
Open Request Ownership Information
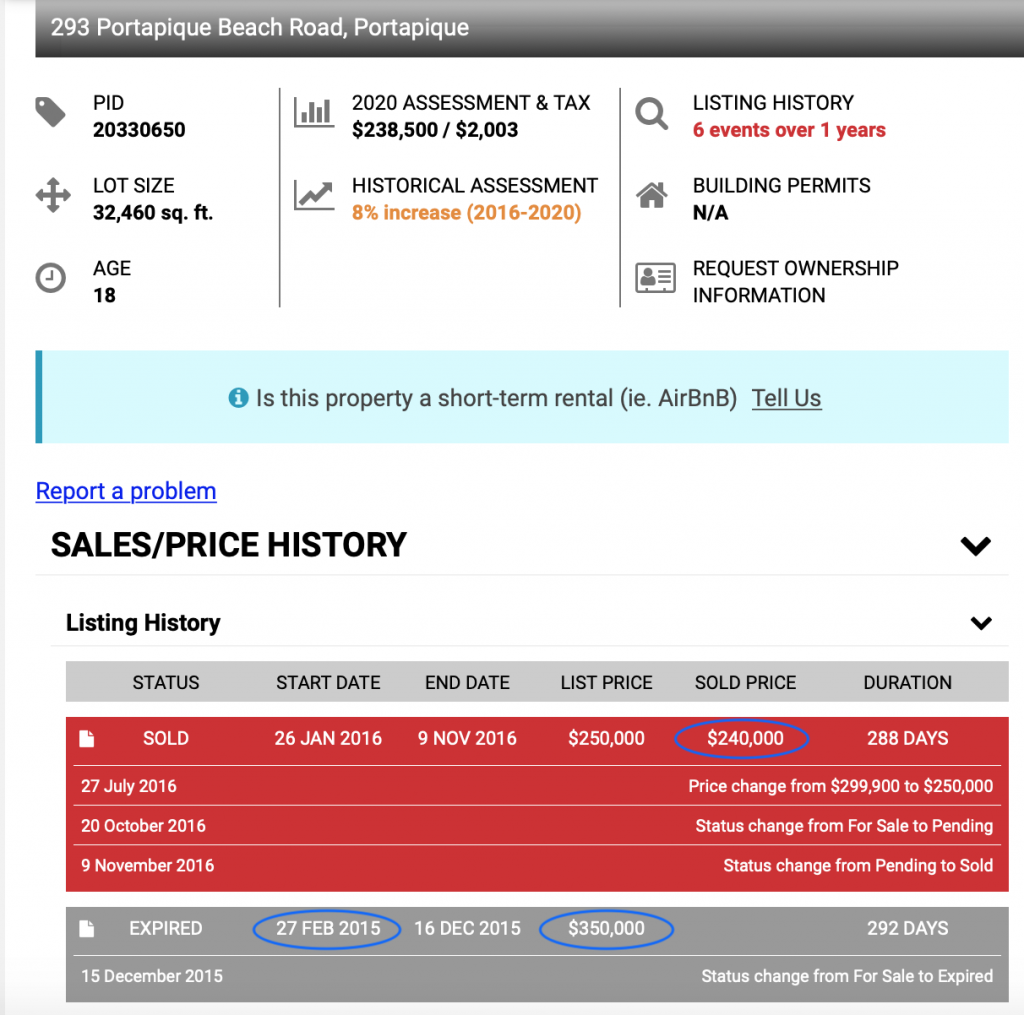tap(795, 282)
